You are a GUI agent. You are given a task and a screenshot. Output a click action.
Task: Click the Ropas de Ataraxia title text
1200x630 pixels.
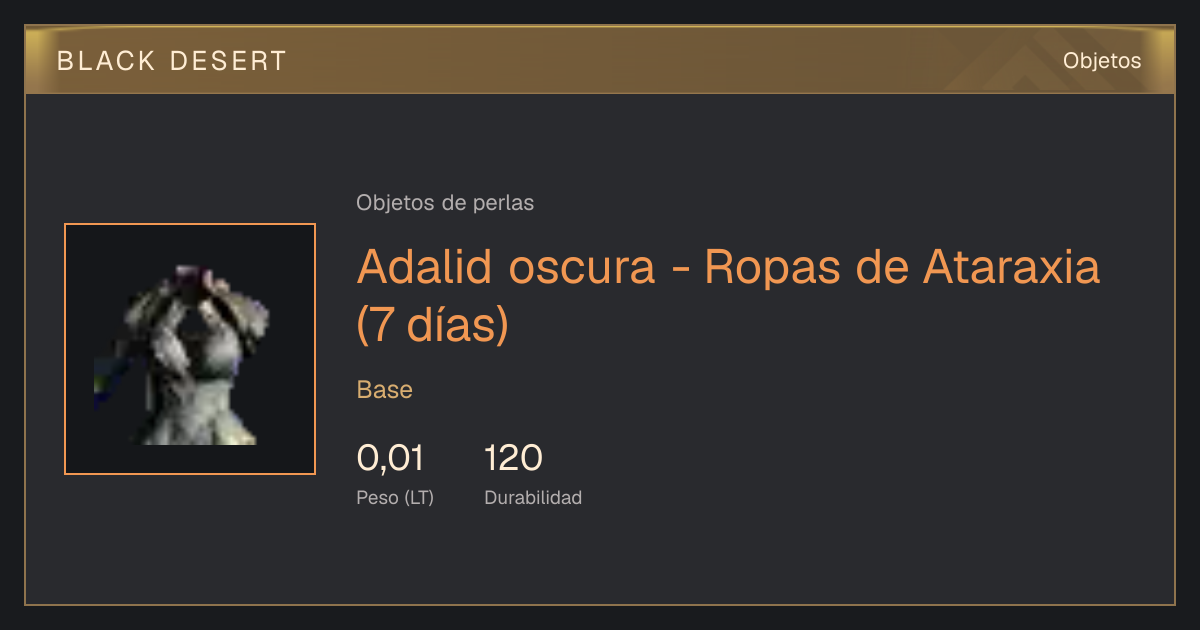click(903, 267)
